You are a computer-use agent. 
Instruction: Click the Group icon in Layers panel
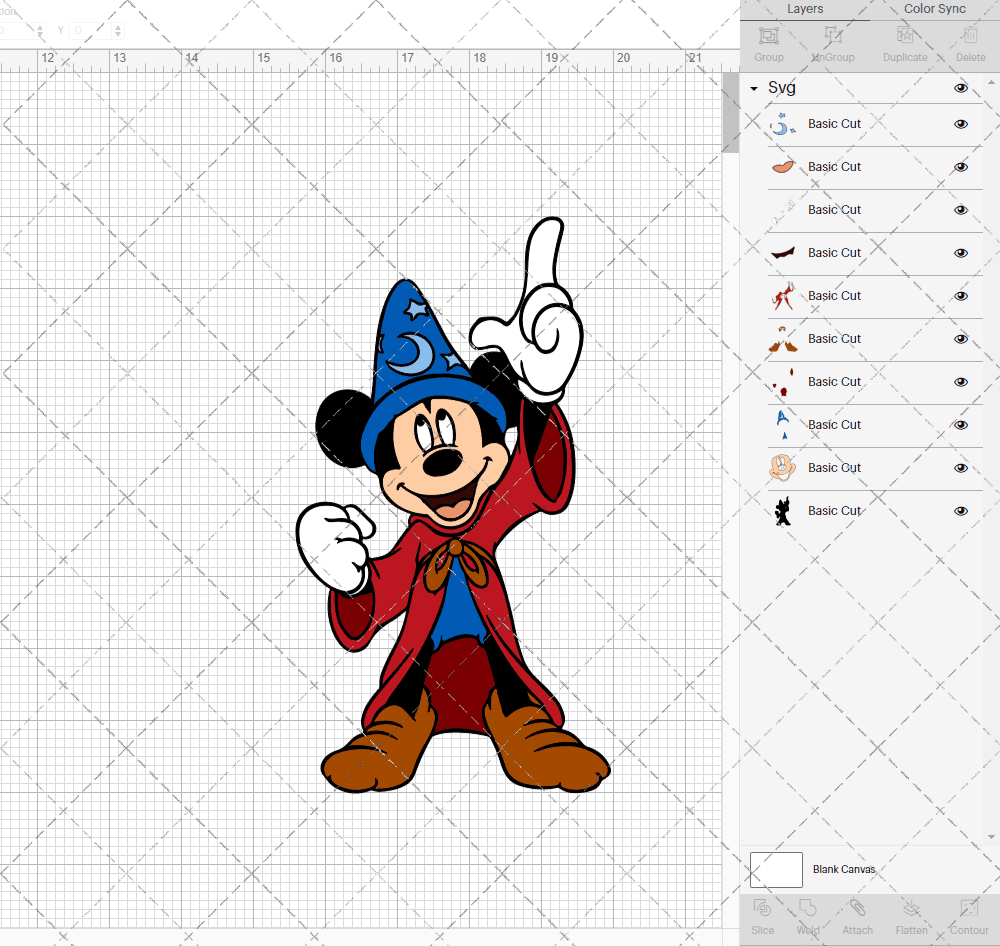point(768,36)
